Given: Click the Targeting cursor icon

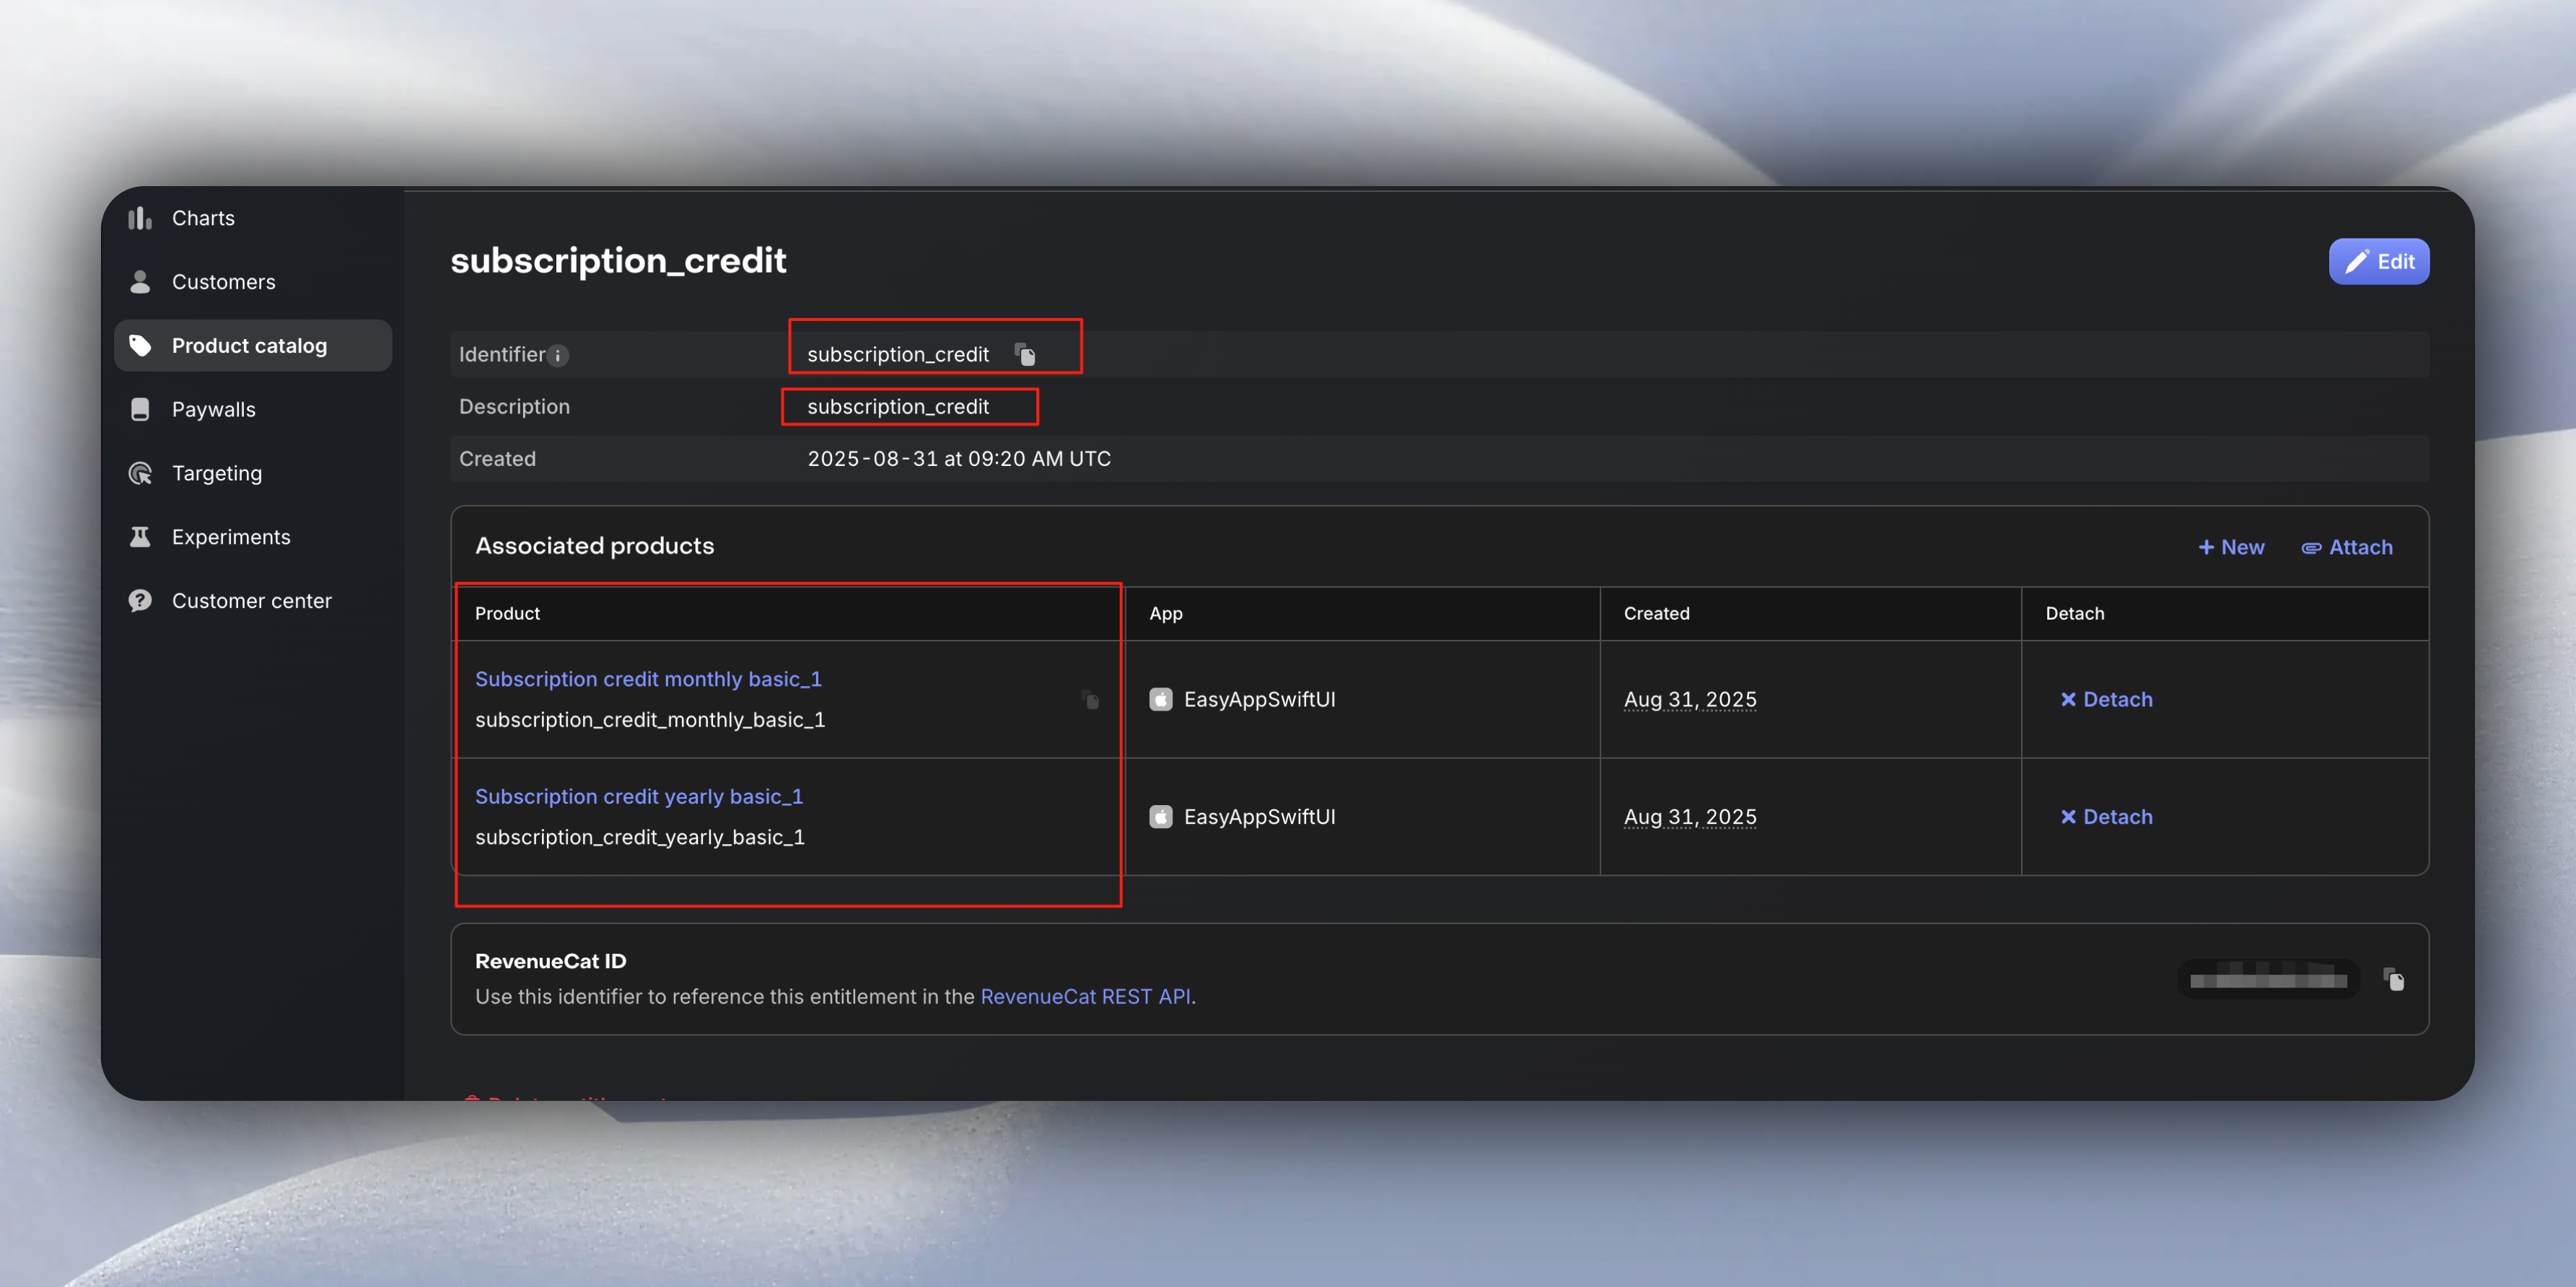Looking at the screenshot, I should click(140, 473).
